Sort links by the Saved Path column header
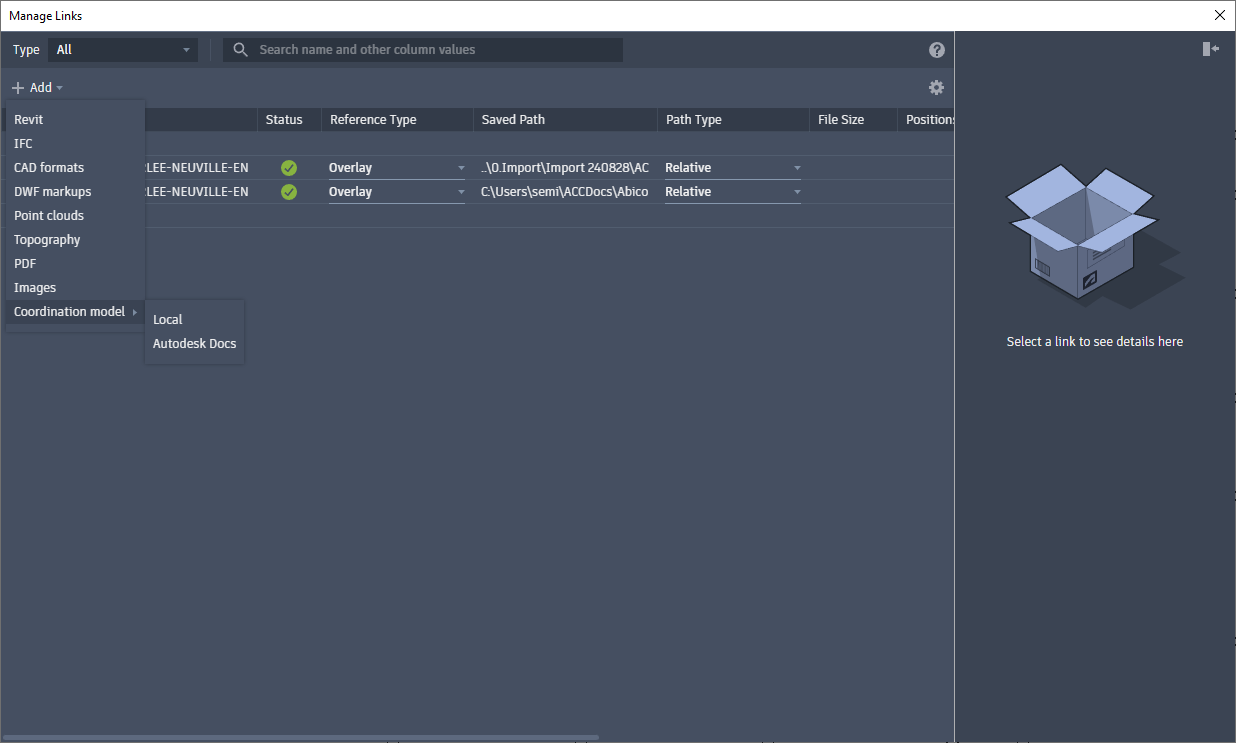This screenshot has height=743, width=1236. [513, 119]
